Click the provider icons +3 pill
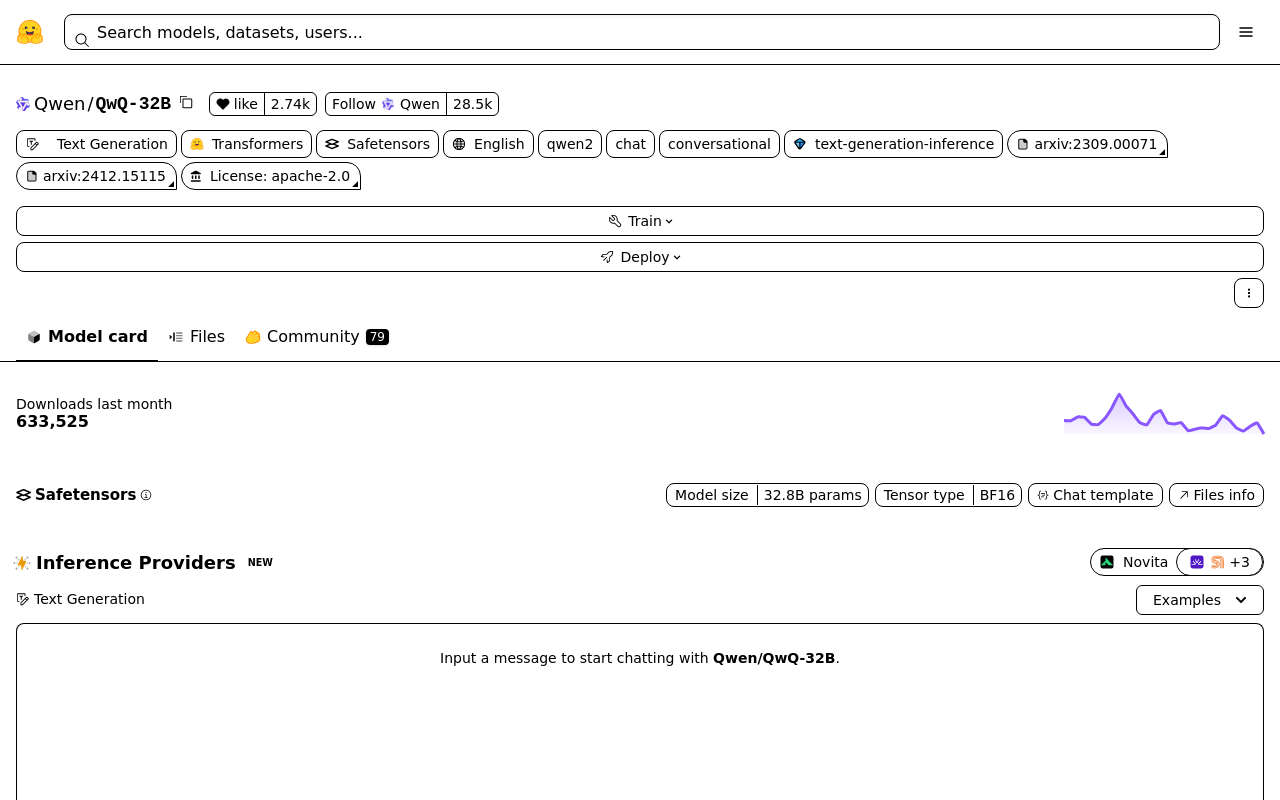 click(x=1220, y=562)
